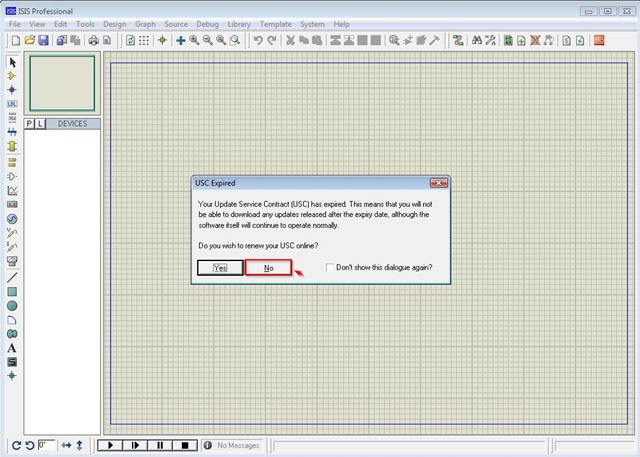Open the Help menu
Image resolution: width=640 pixels, height=457 pixels.
[341, 24]
